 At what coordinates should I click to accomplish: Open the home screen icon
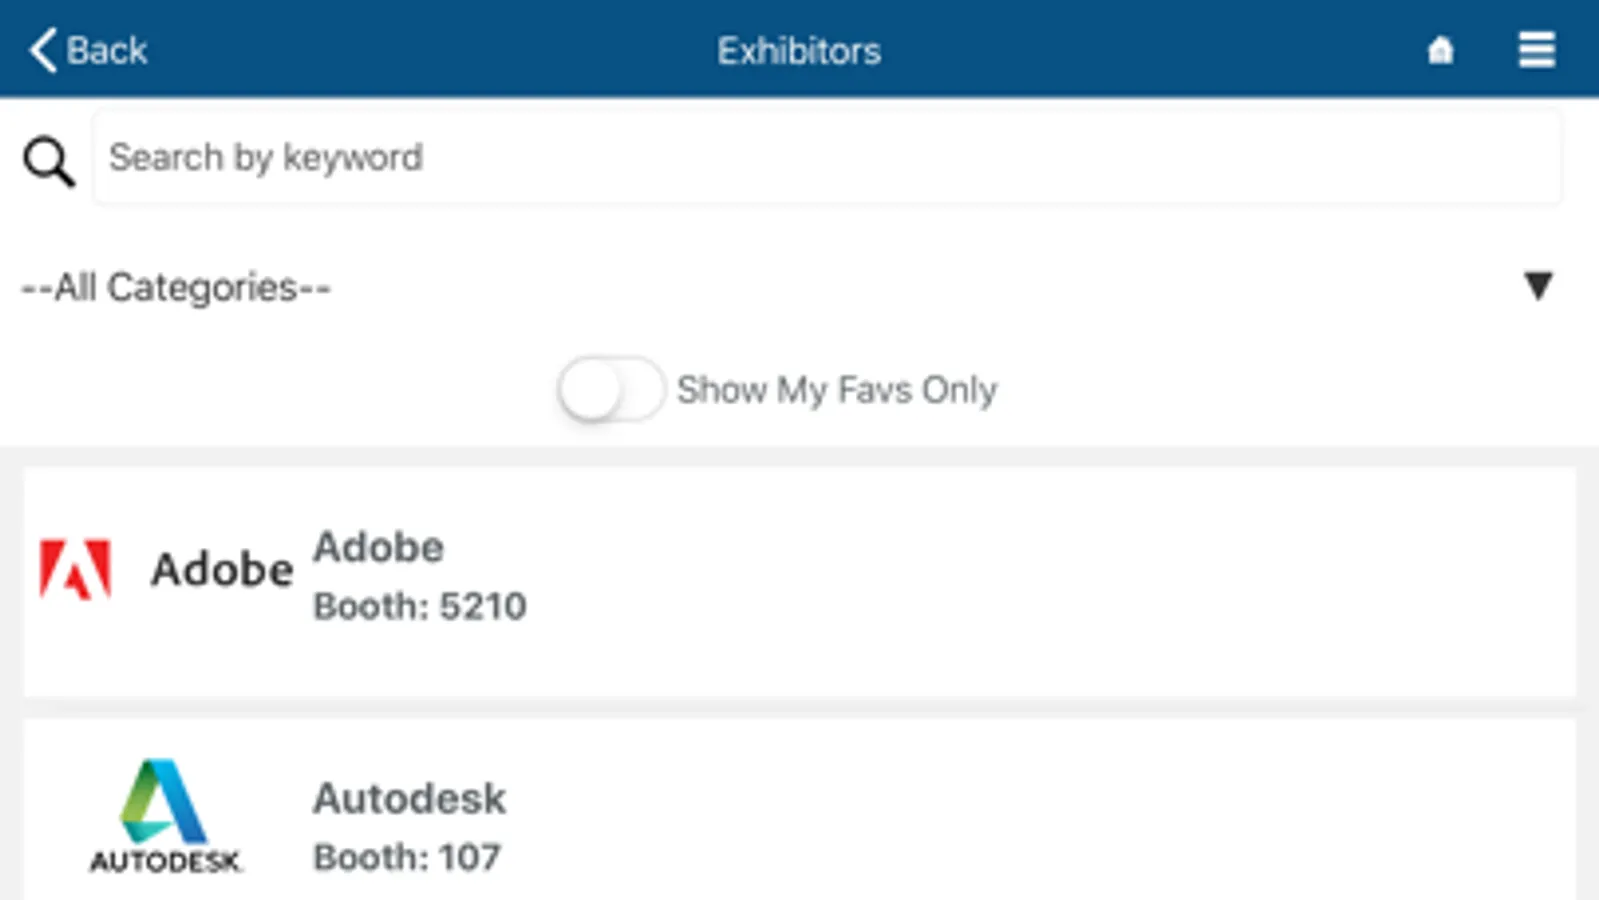1440,50
